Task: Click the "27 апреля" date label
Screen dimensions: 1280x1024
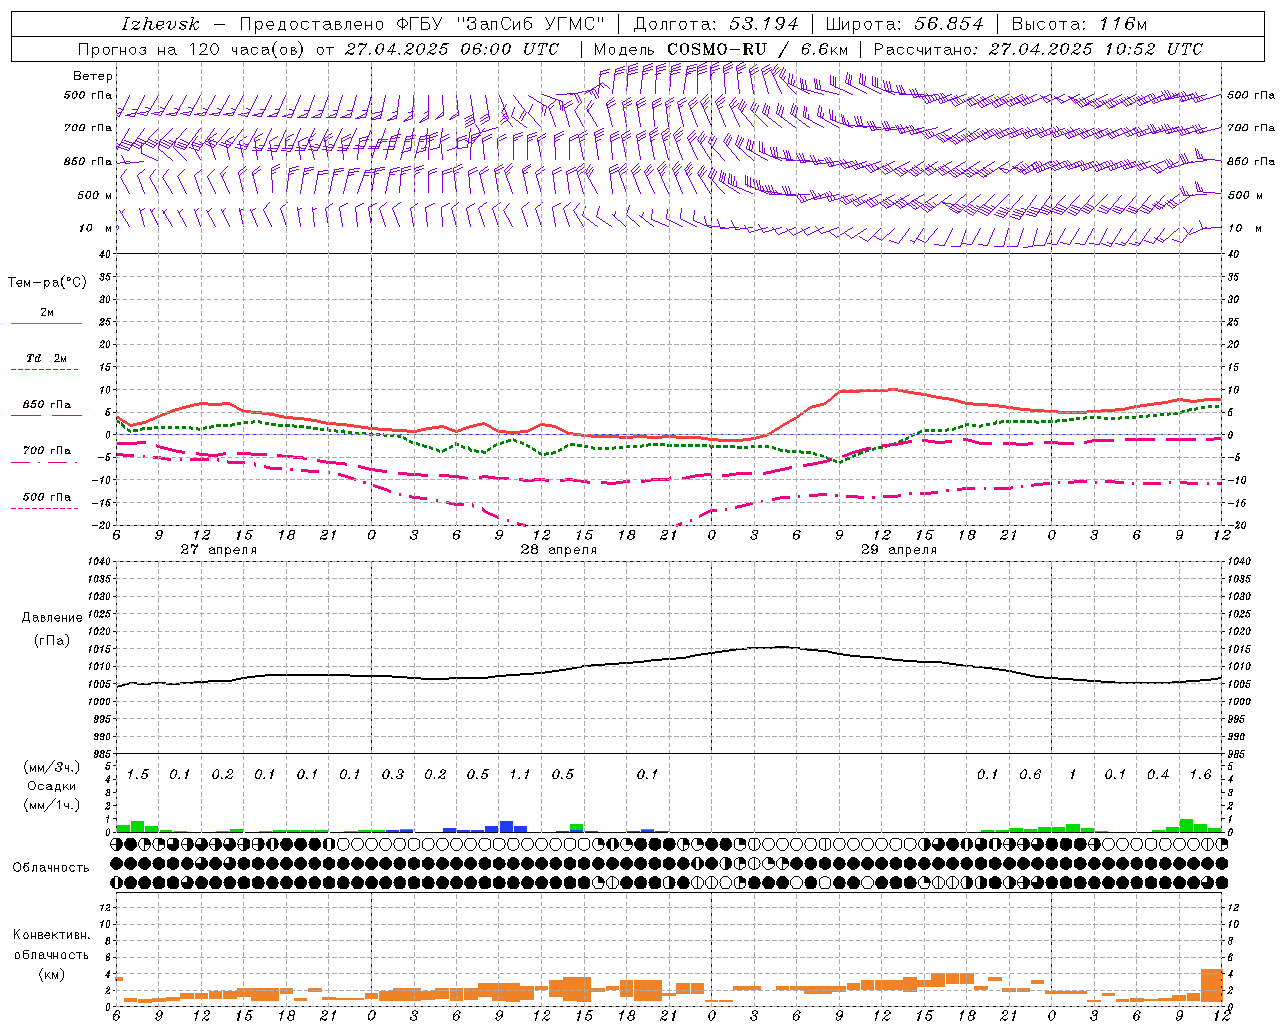Action: click(x=218, y=550)
